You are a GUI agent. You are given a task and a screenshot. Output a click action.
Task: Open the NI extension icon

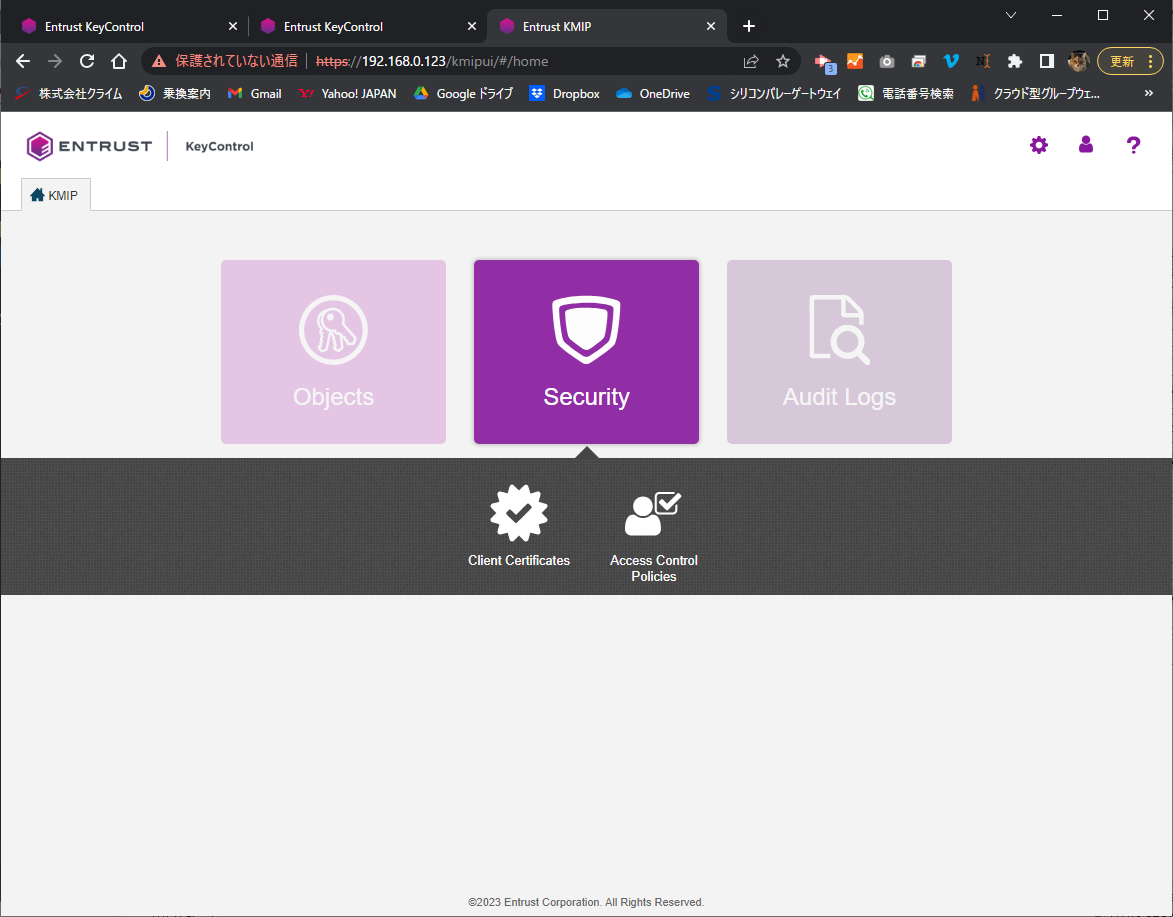point(983,61)
